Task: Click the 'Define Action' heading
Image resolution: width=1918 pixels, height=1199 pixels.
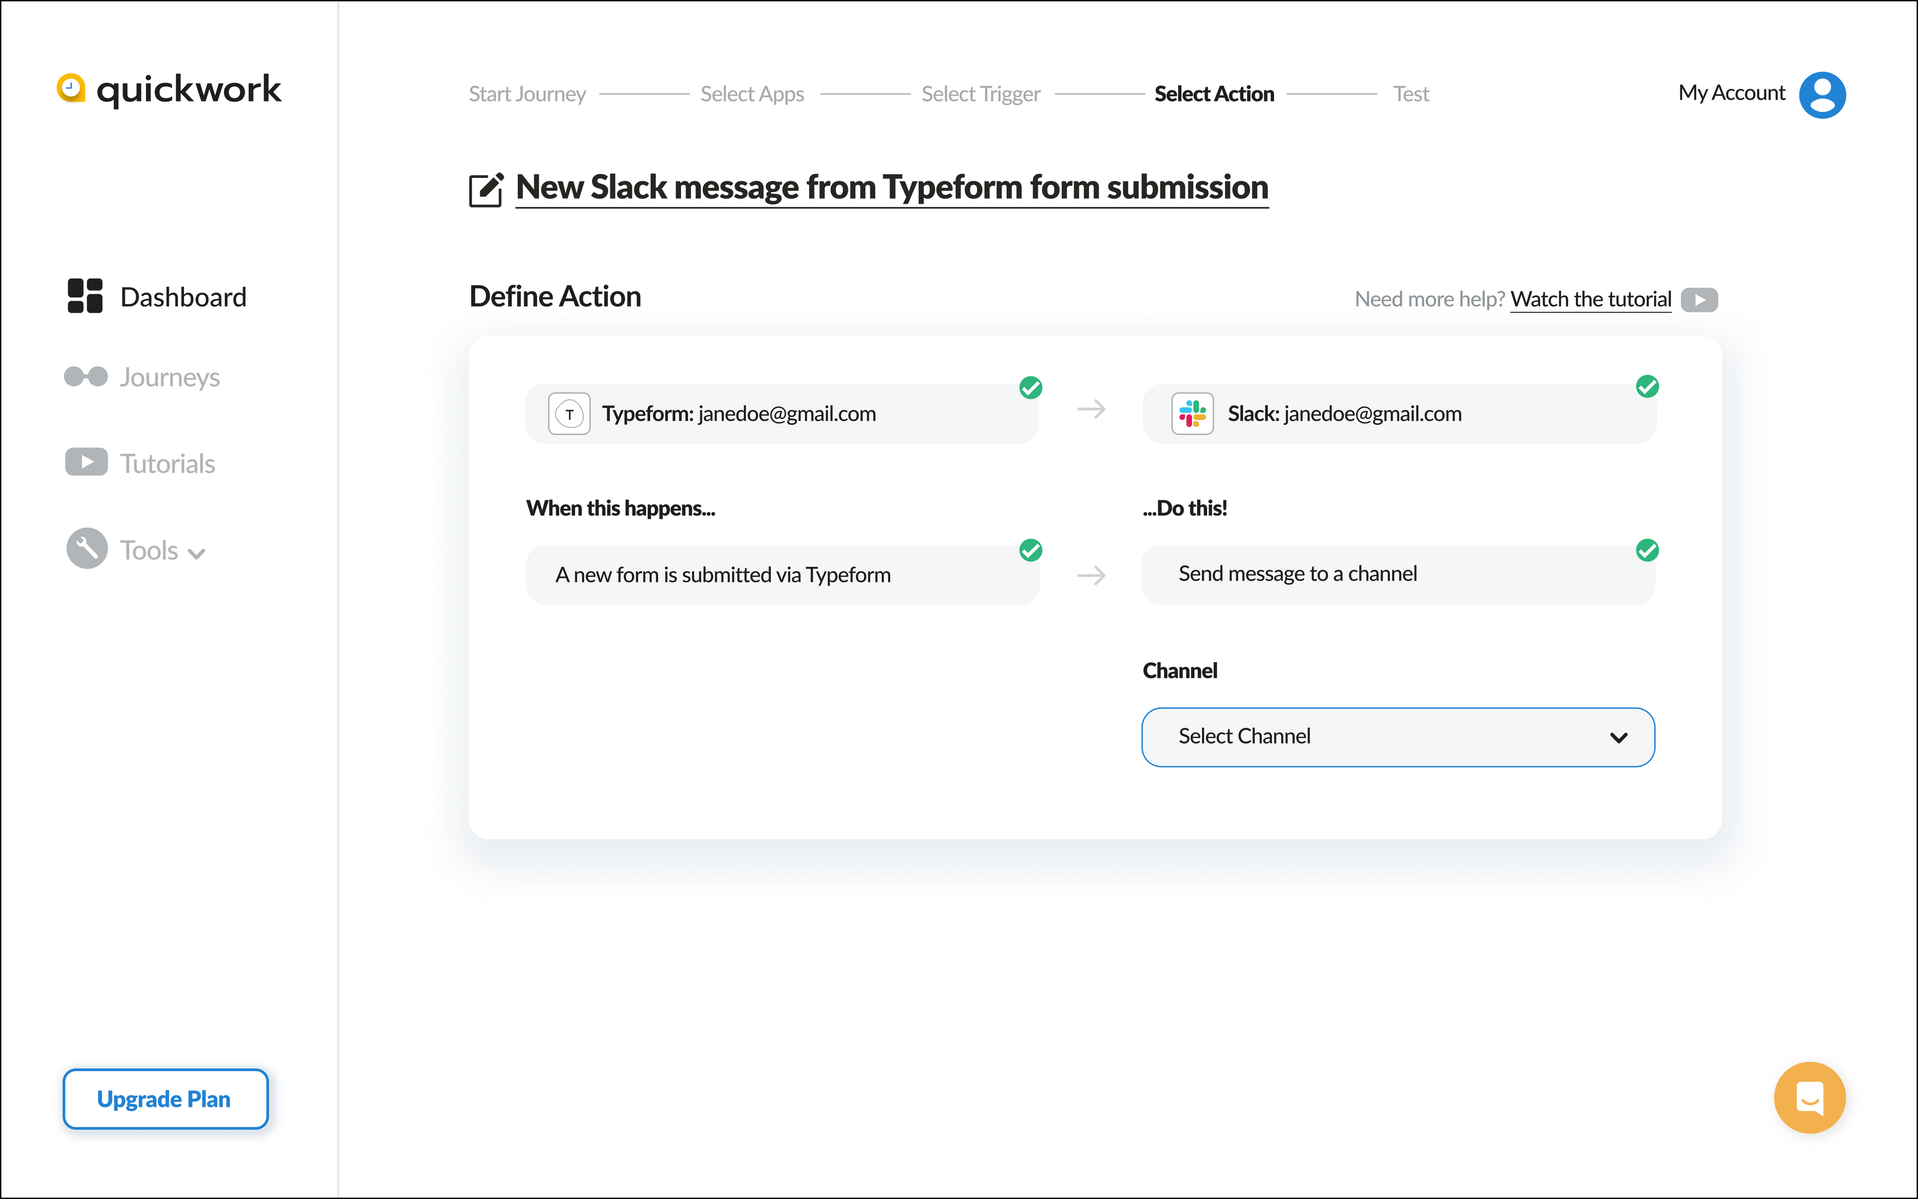Action: [x=555, y=297]
